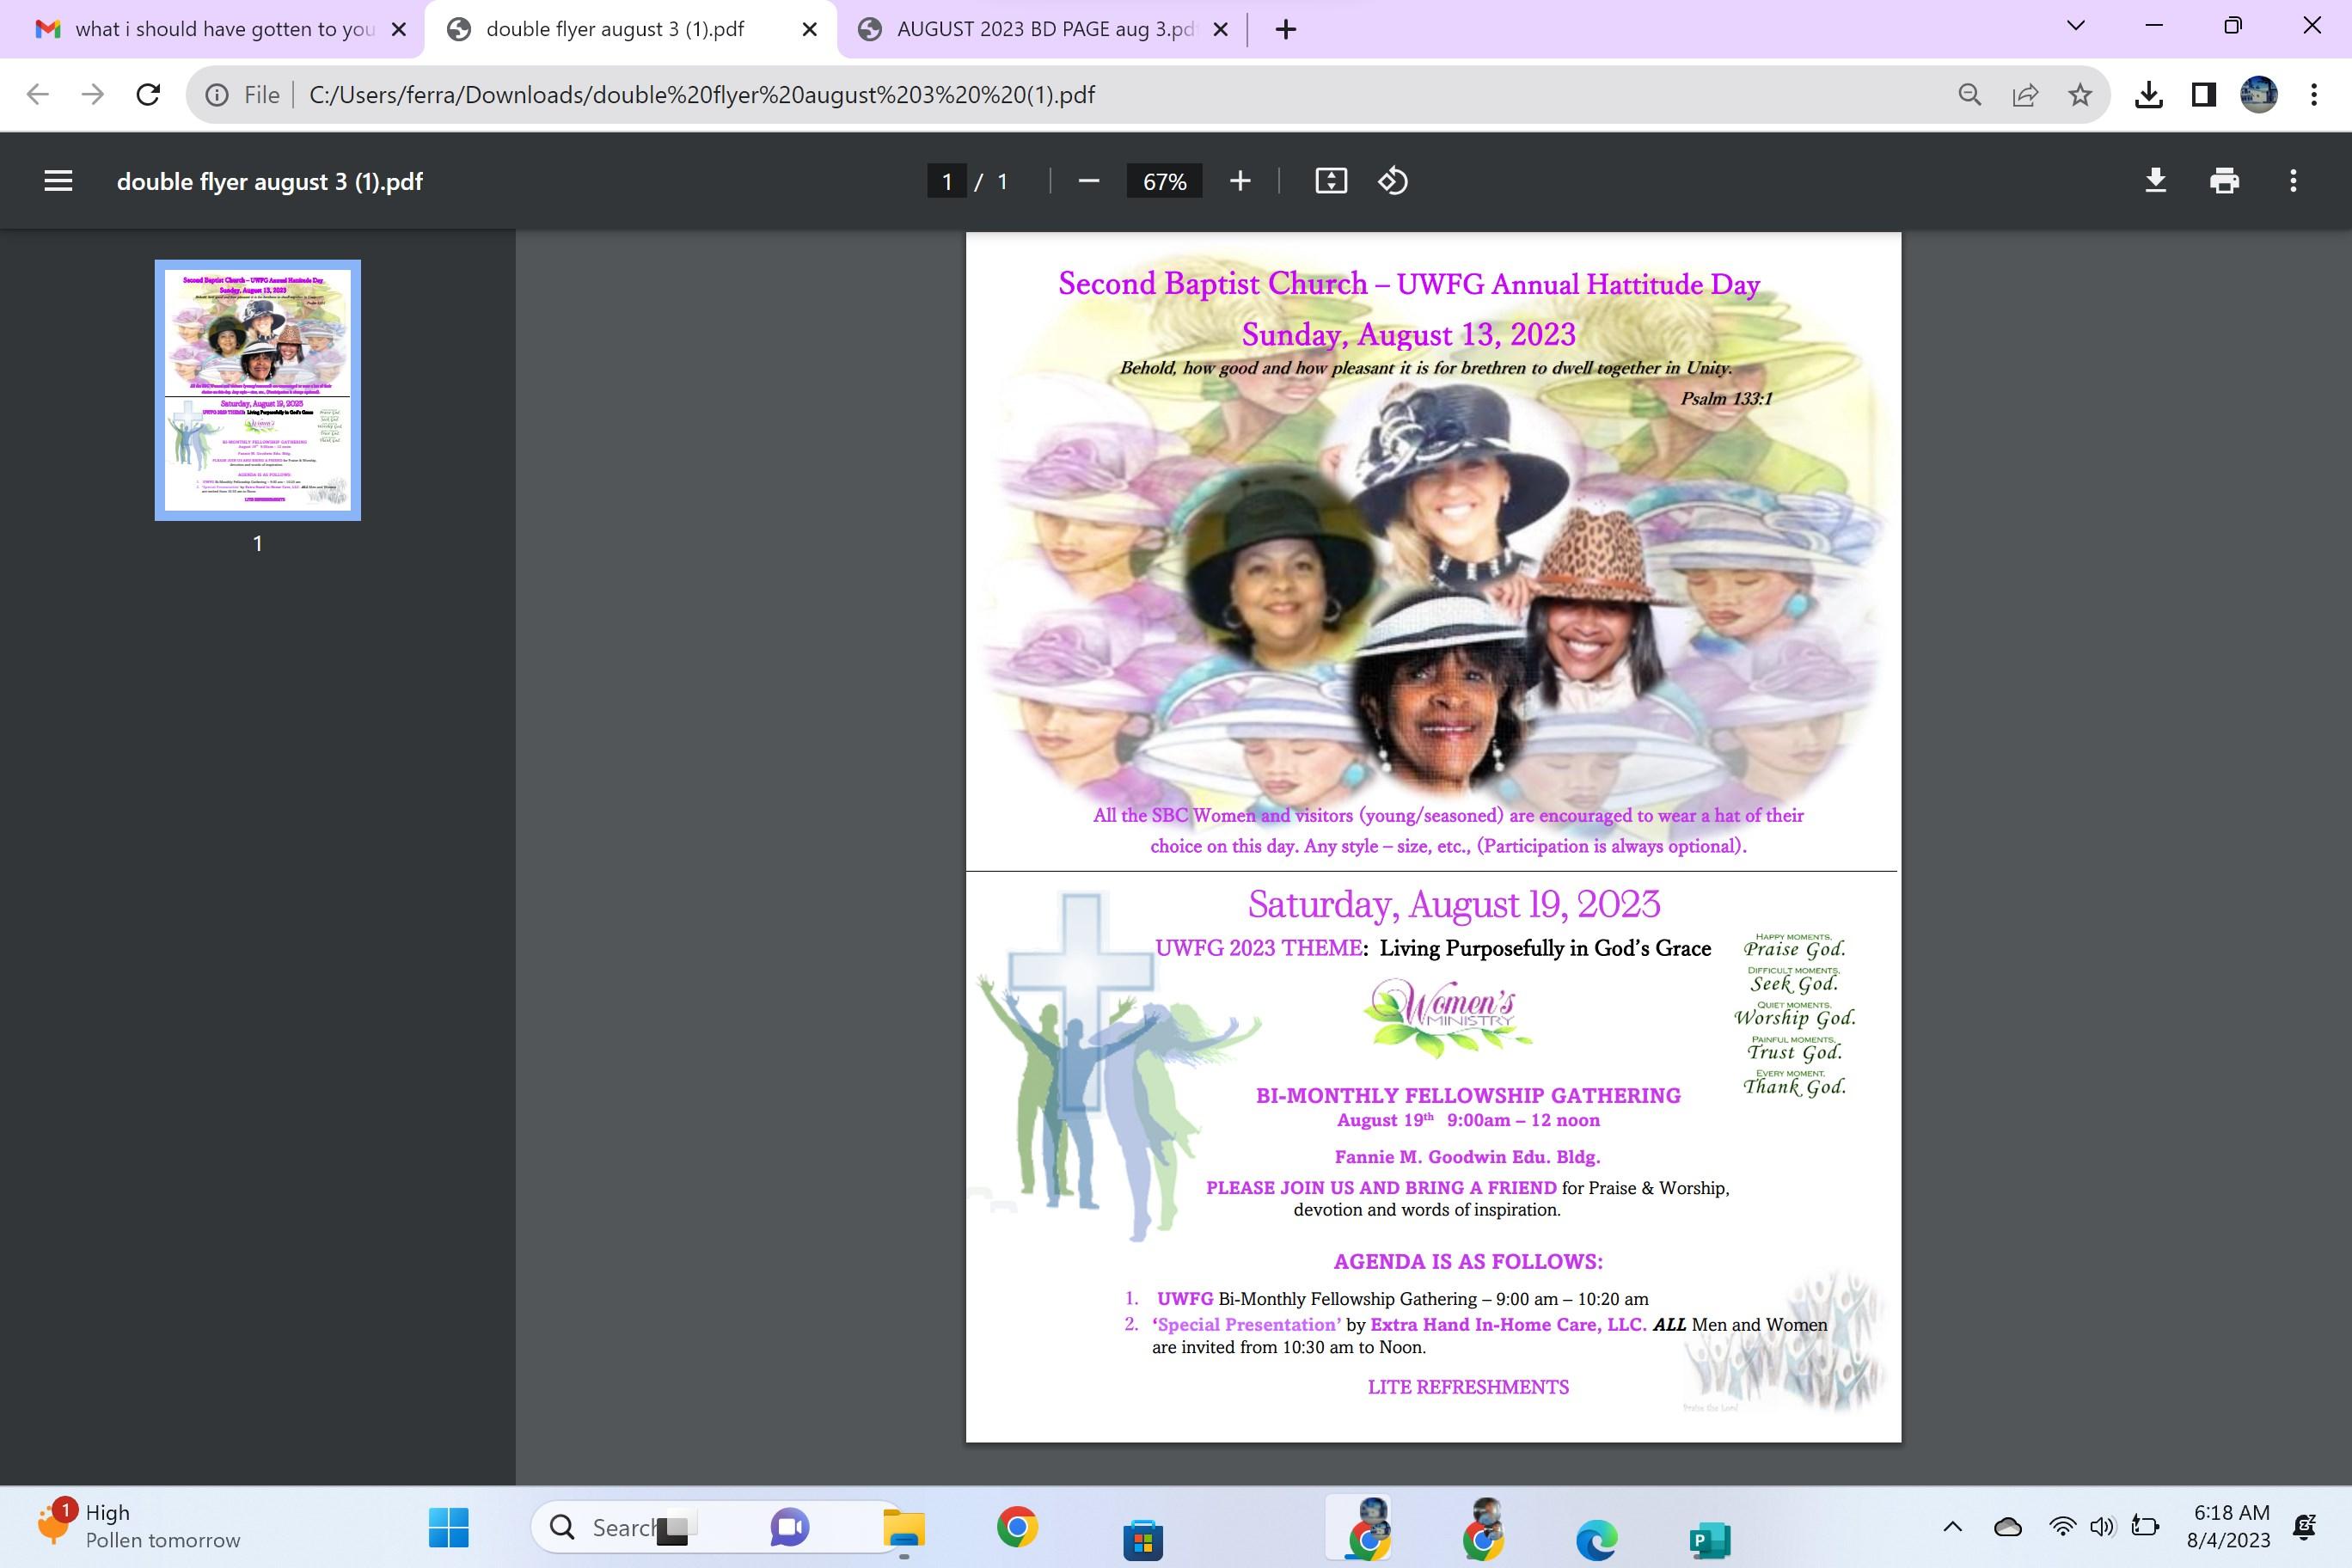Click the zoom in plus button

tap(1240, 181)
